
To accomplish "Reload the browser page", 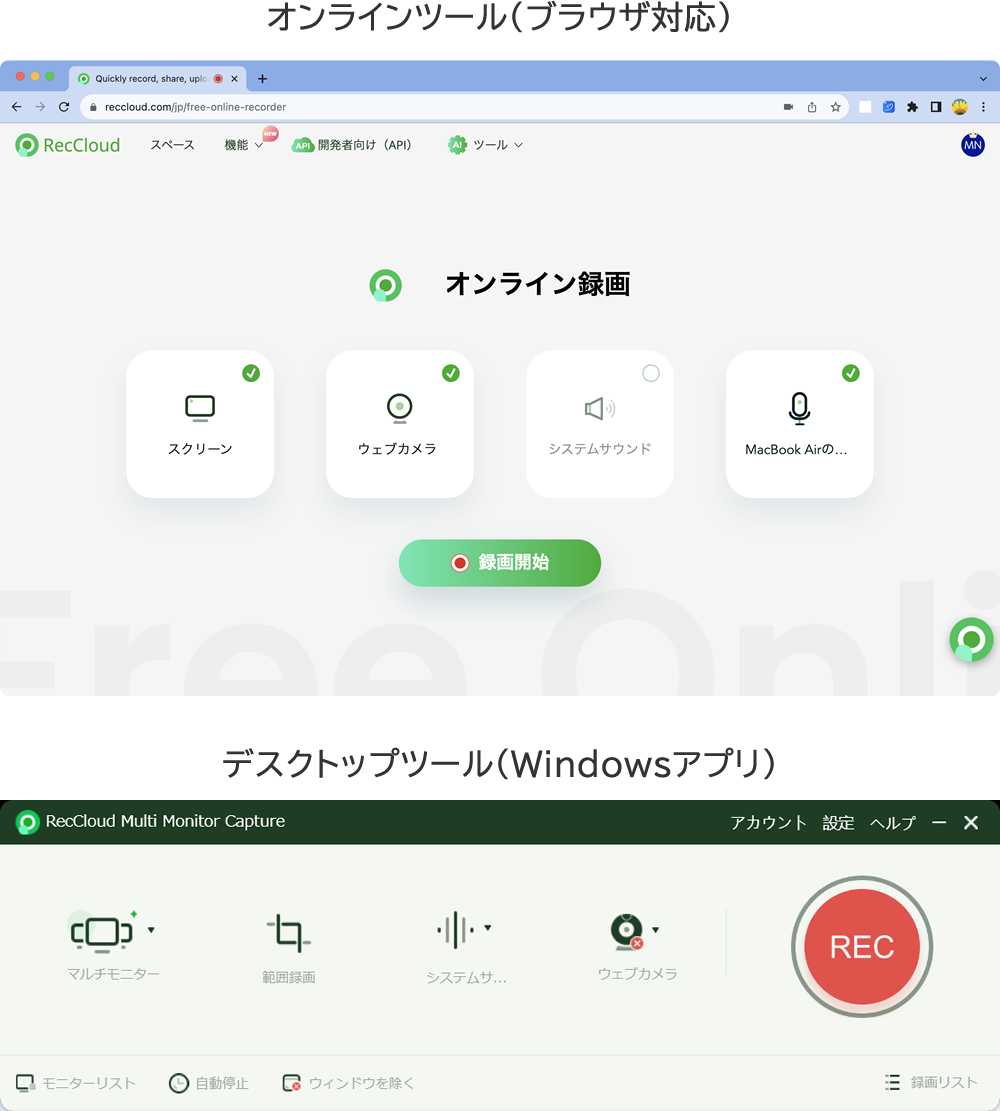I will coord(64,107).
